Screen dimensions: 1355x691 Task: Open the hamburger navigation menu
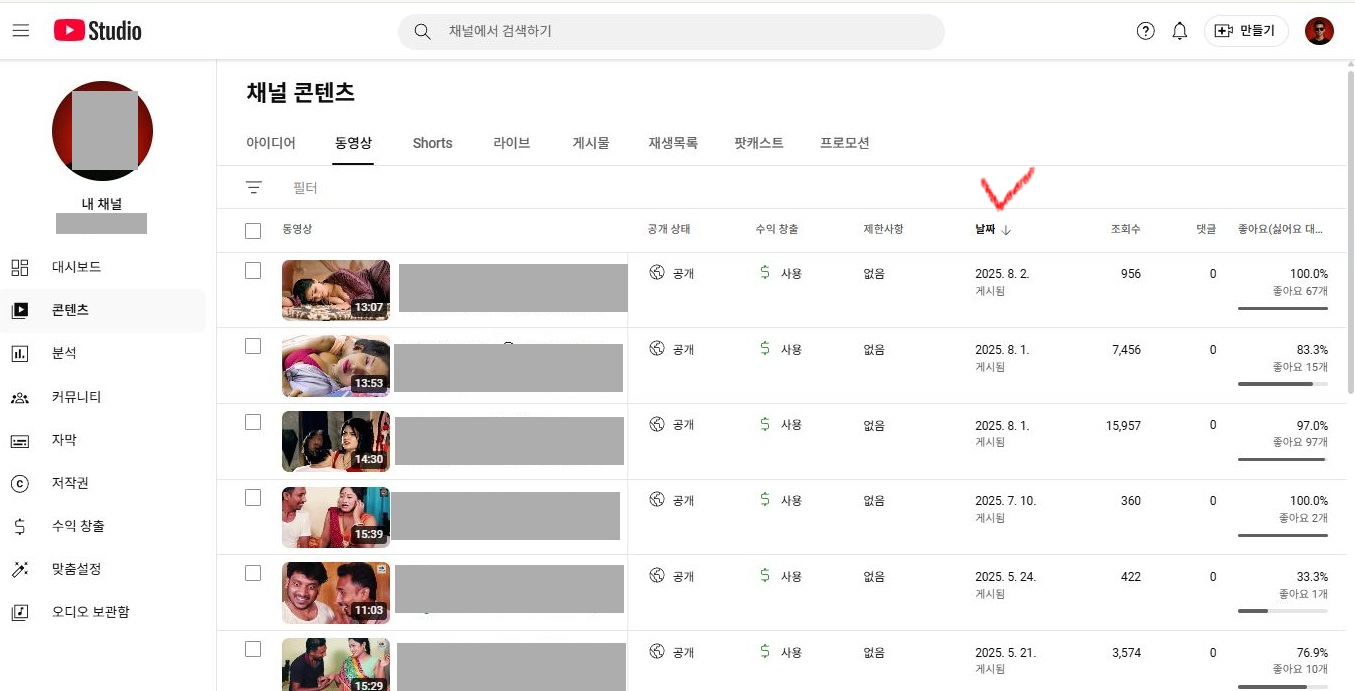[x=21, y=31]
